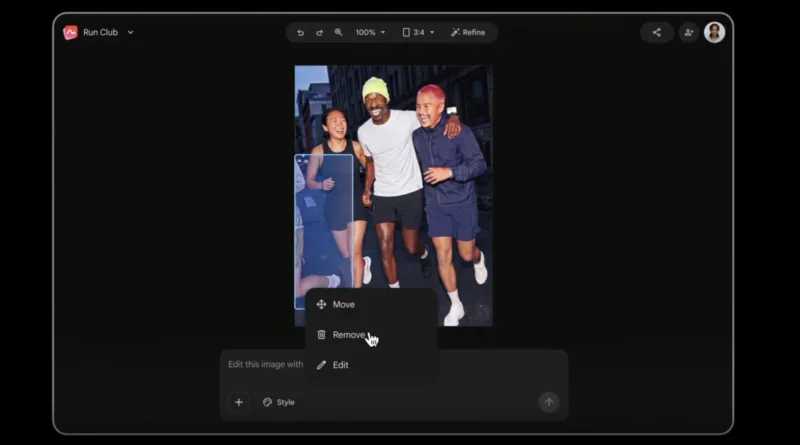800x445 pixels.
Task: Expand the Run Club project dropdown
Action: 131,32
